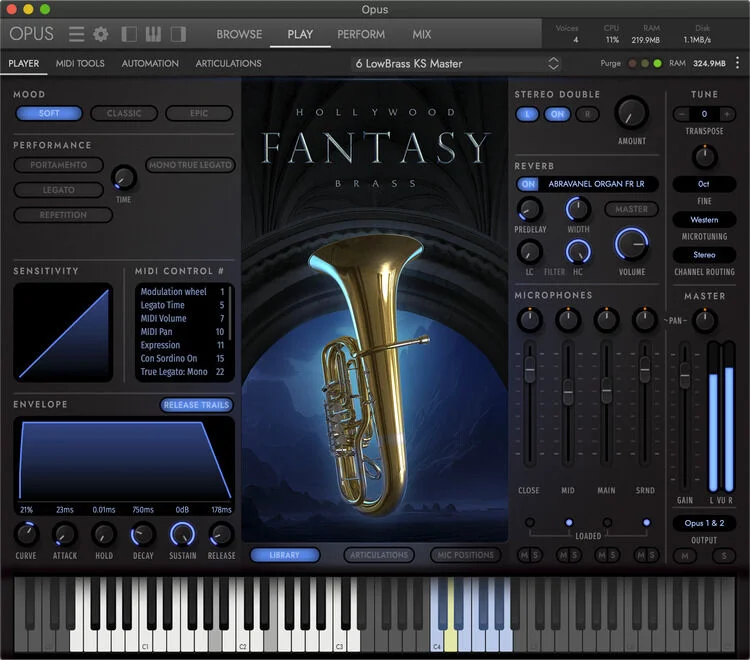The image size is (750, 660).
Task: Turn off the Reverb ON toggle
Action: pos(528,184)
